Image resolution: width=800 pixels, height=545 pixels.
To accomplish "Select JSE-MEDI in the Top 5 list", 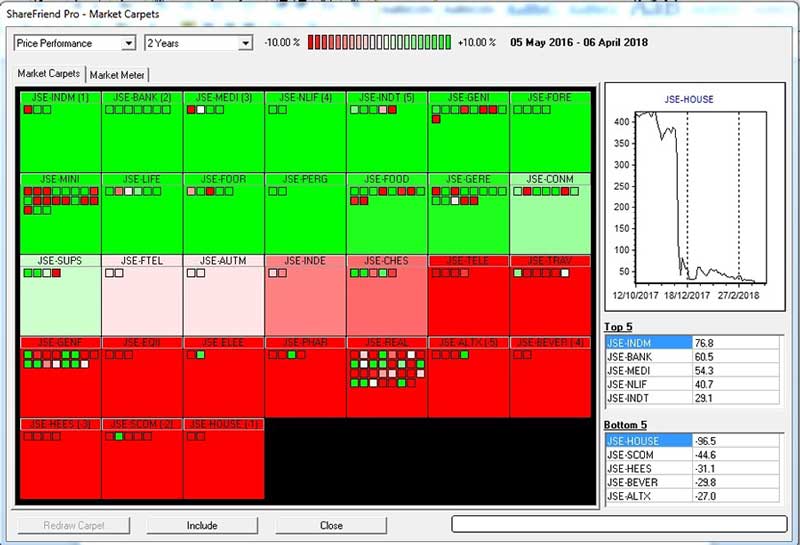I will click(x=648, y=370).
